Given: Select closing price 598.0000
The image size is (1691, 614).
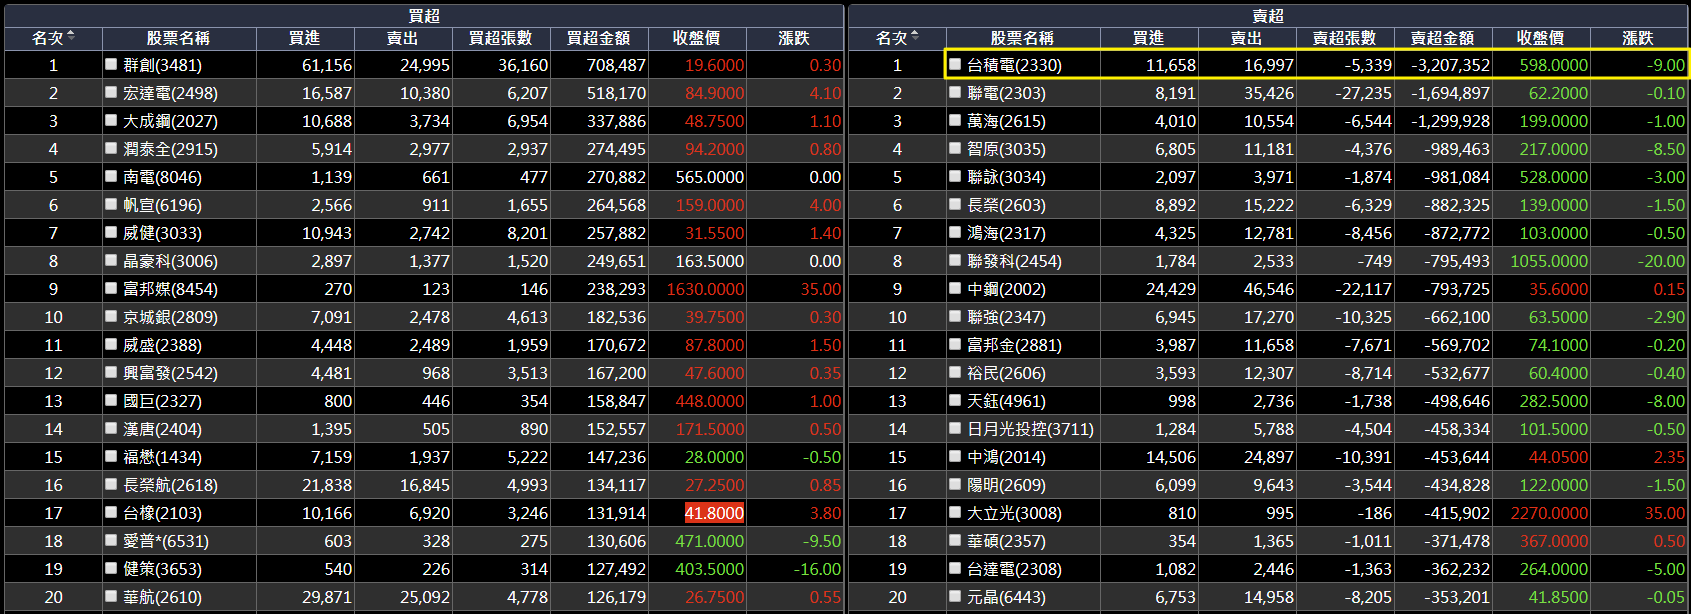Looking at the screenshot, I should [1554, 65].
